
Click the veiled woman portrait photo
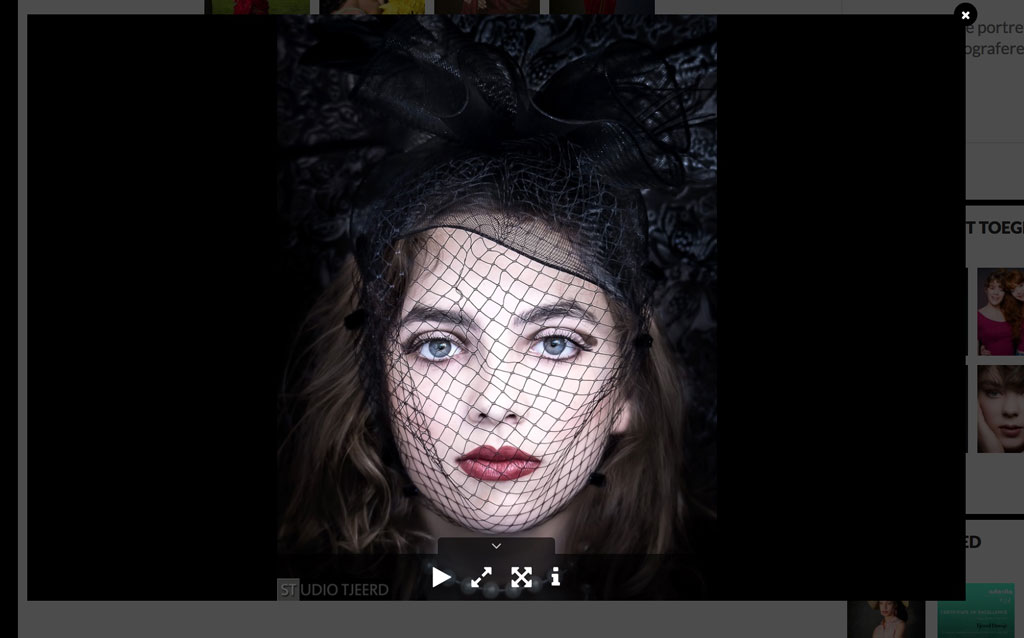pyautogui.click(x=497, y=307)
